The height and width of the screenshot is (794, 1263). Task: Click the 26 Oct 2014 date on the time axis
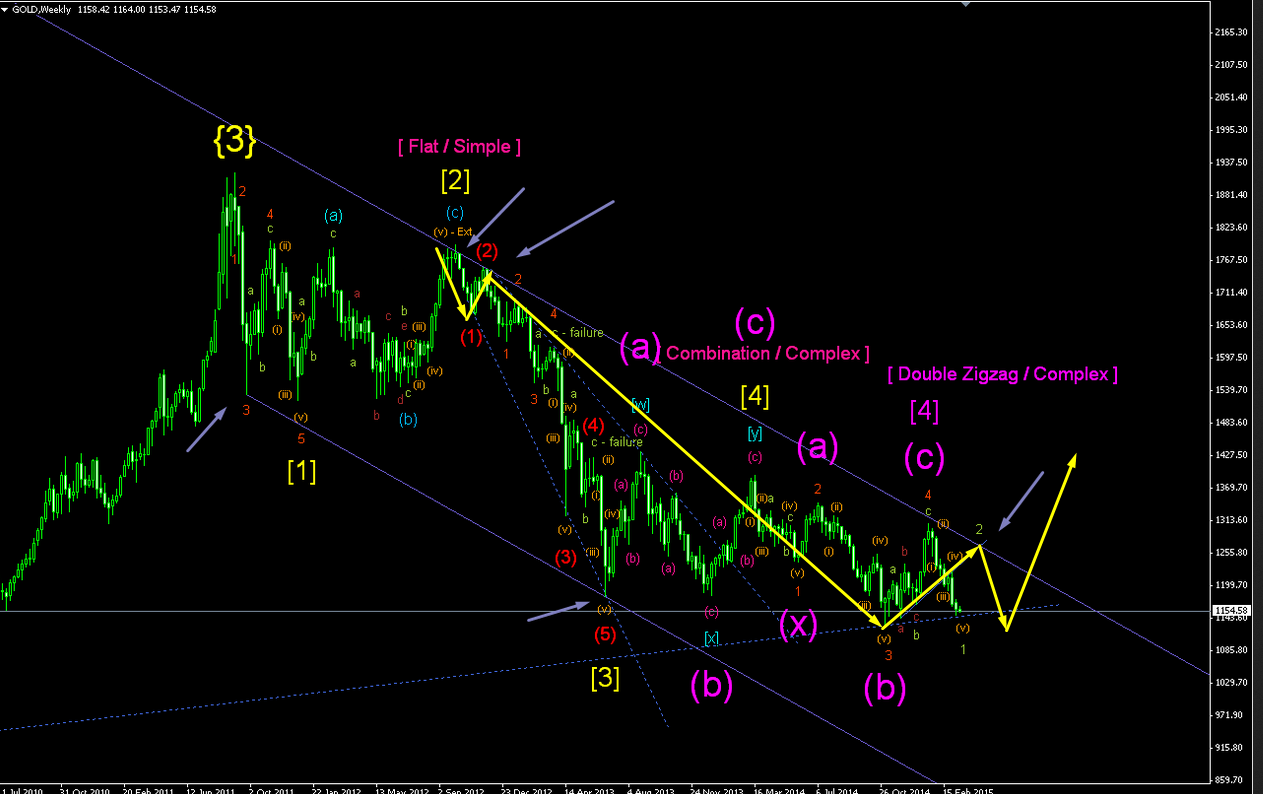(x=906, y=790)
